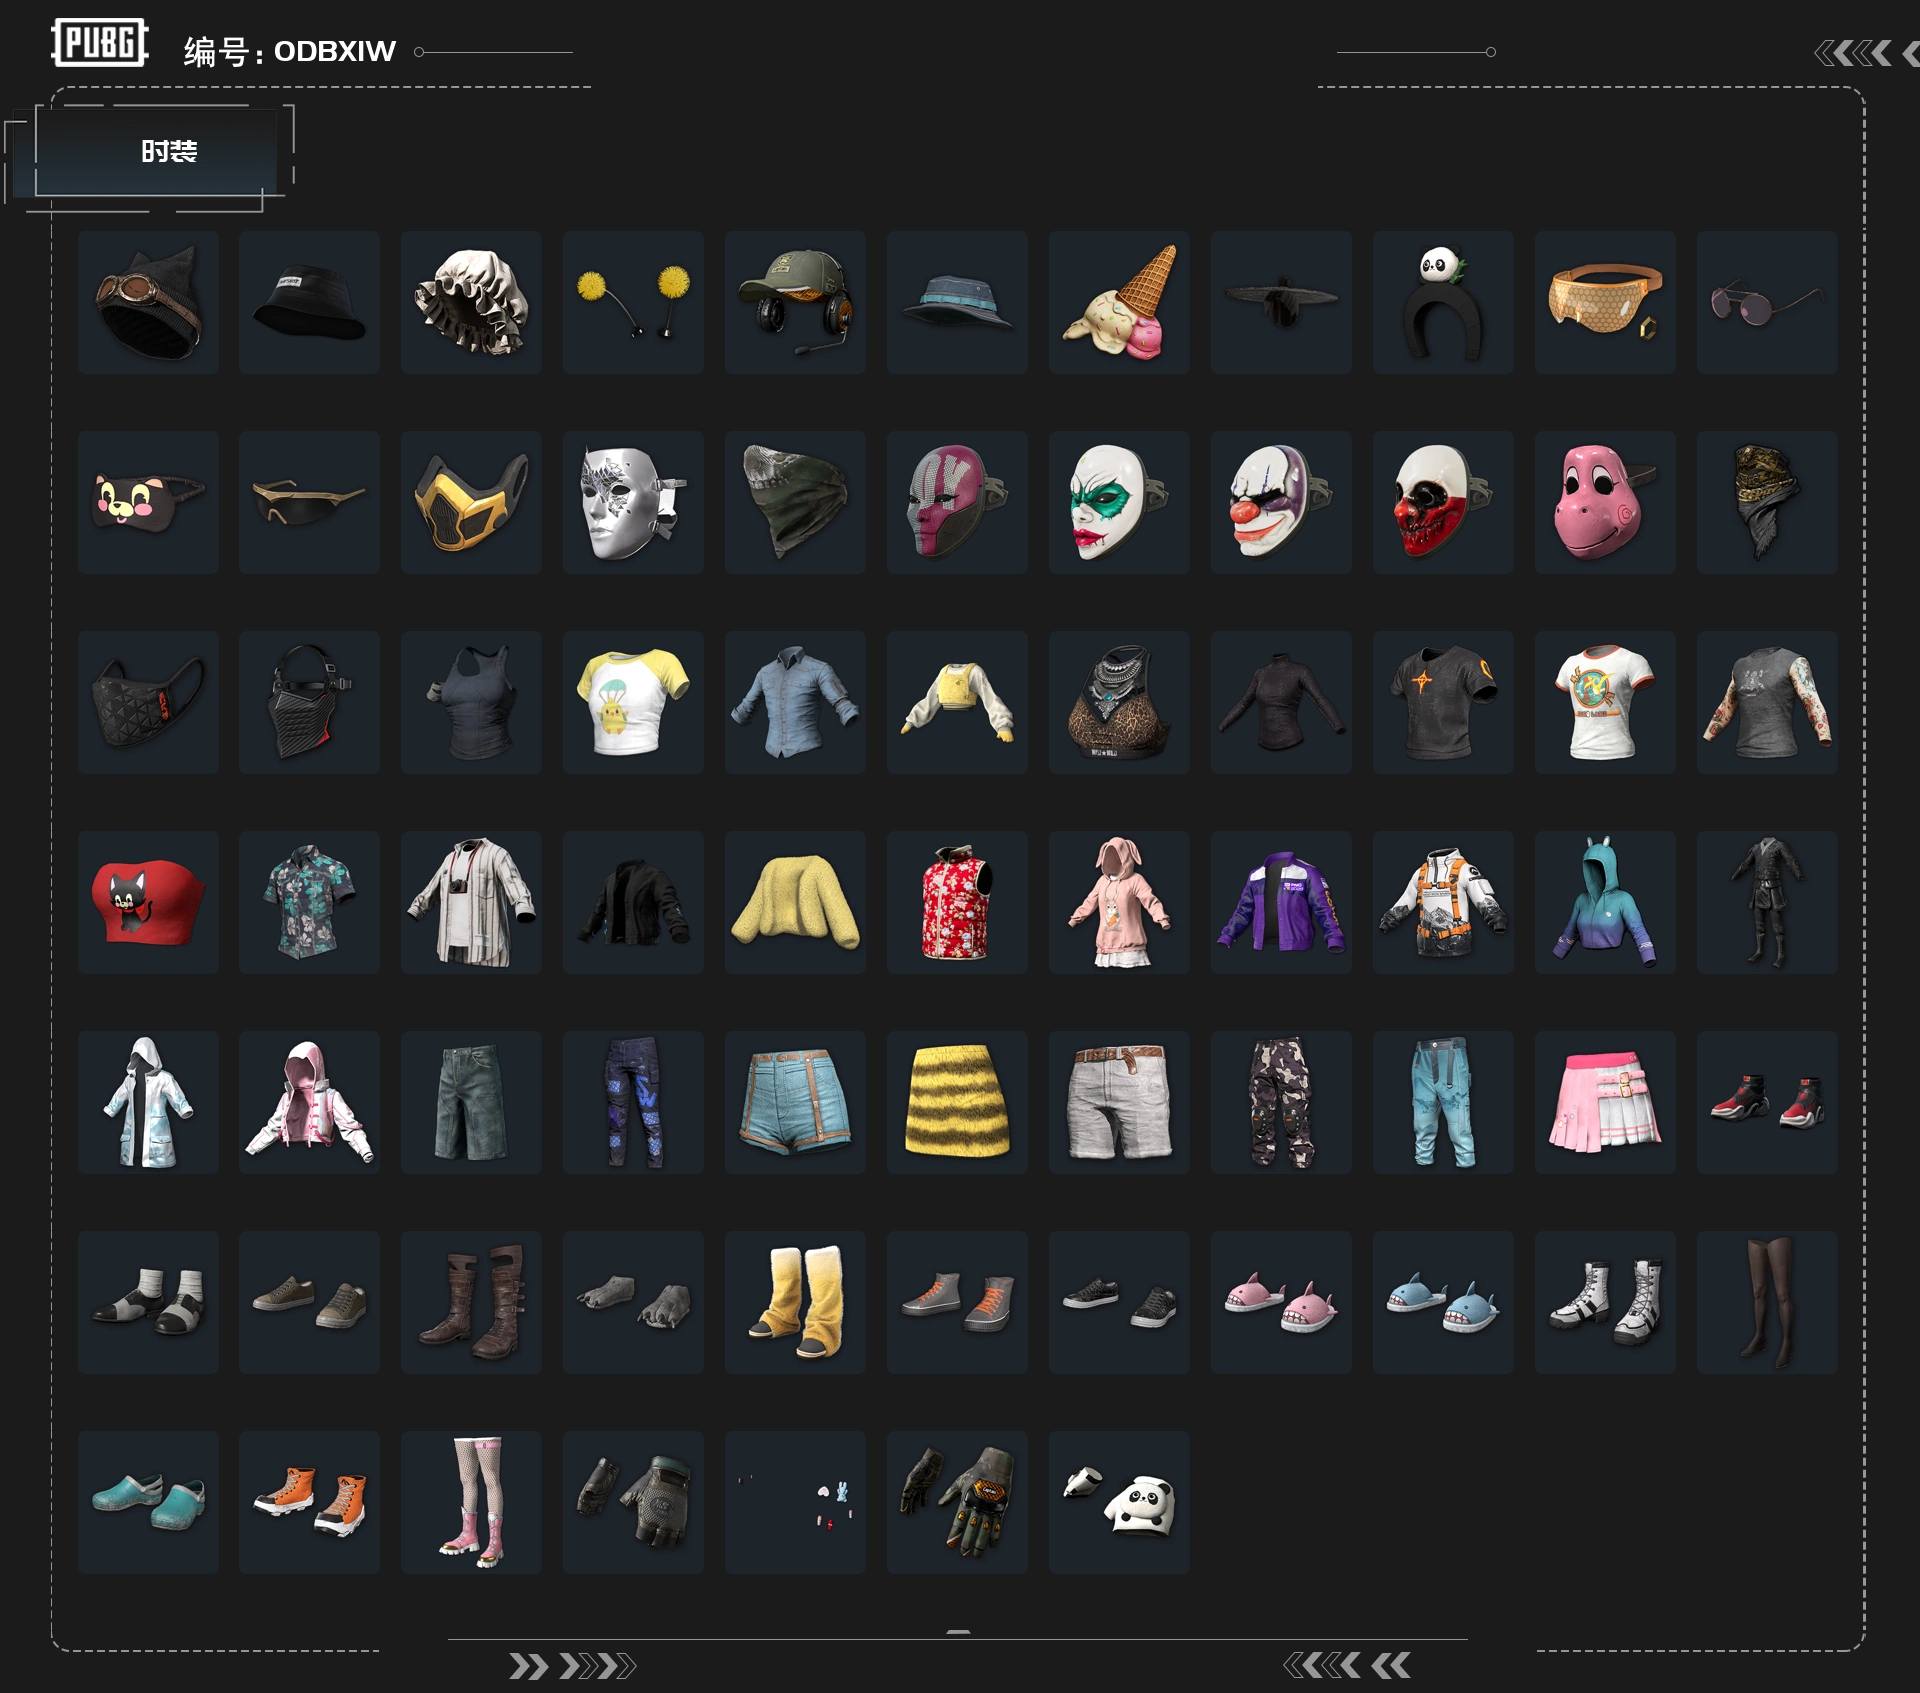
Task: Select the gold and black ninja mask
Action: click(x=471, y=502)
